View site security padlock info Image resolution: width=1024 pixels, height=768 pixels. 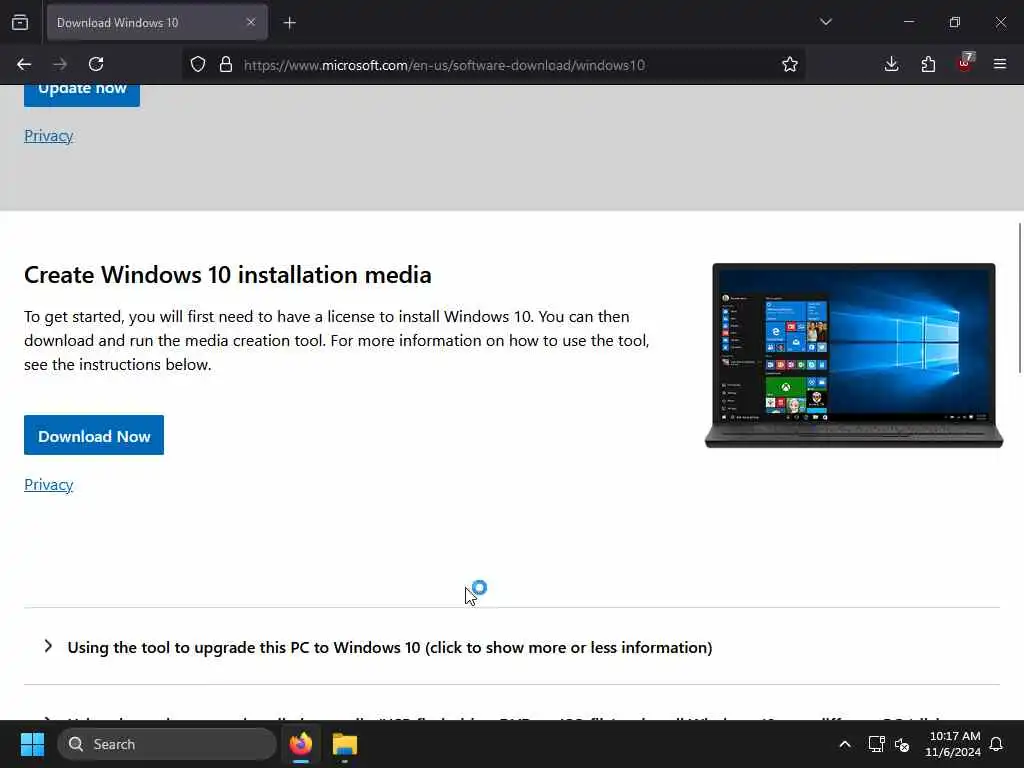click(x=226, y=64)
